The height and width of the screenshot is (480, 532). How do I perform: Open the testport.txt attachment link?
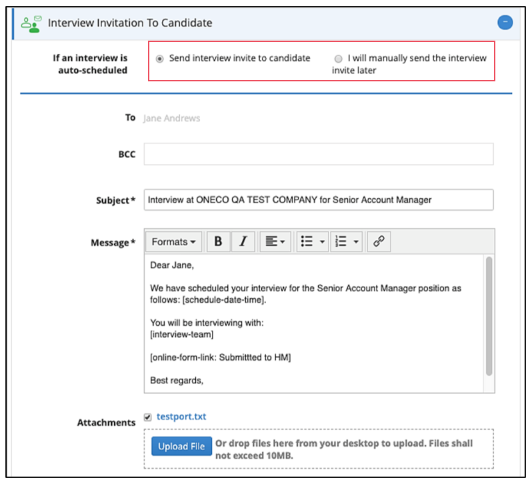click(x=181, y=417)
